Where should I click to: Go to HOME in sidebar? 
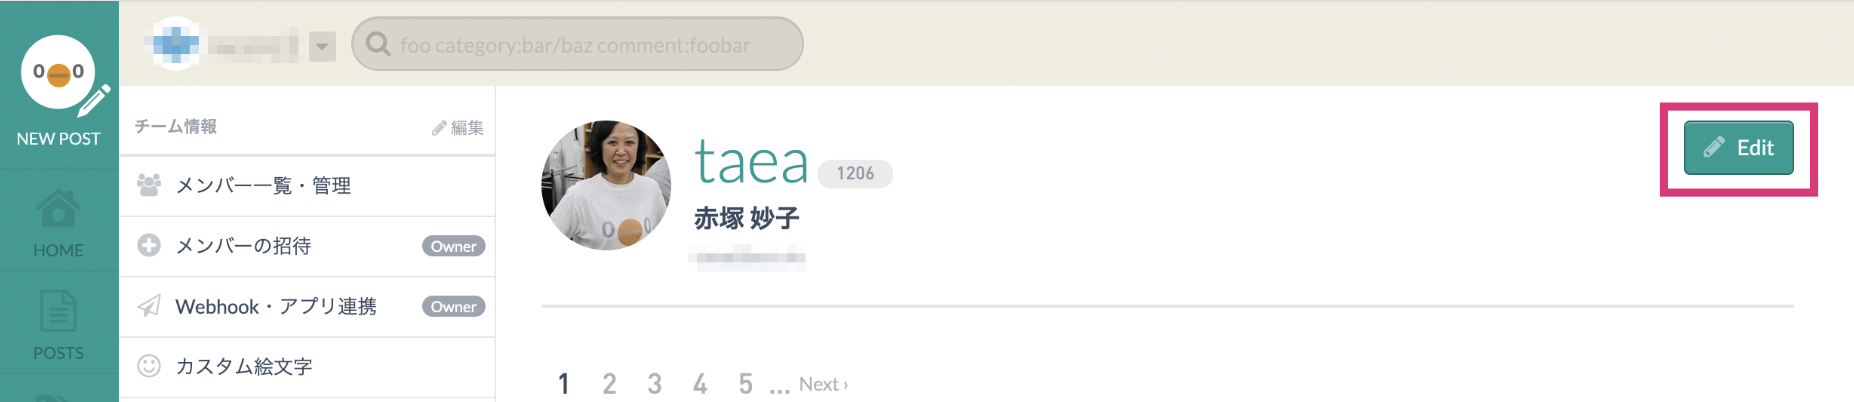[58, 223]
